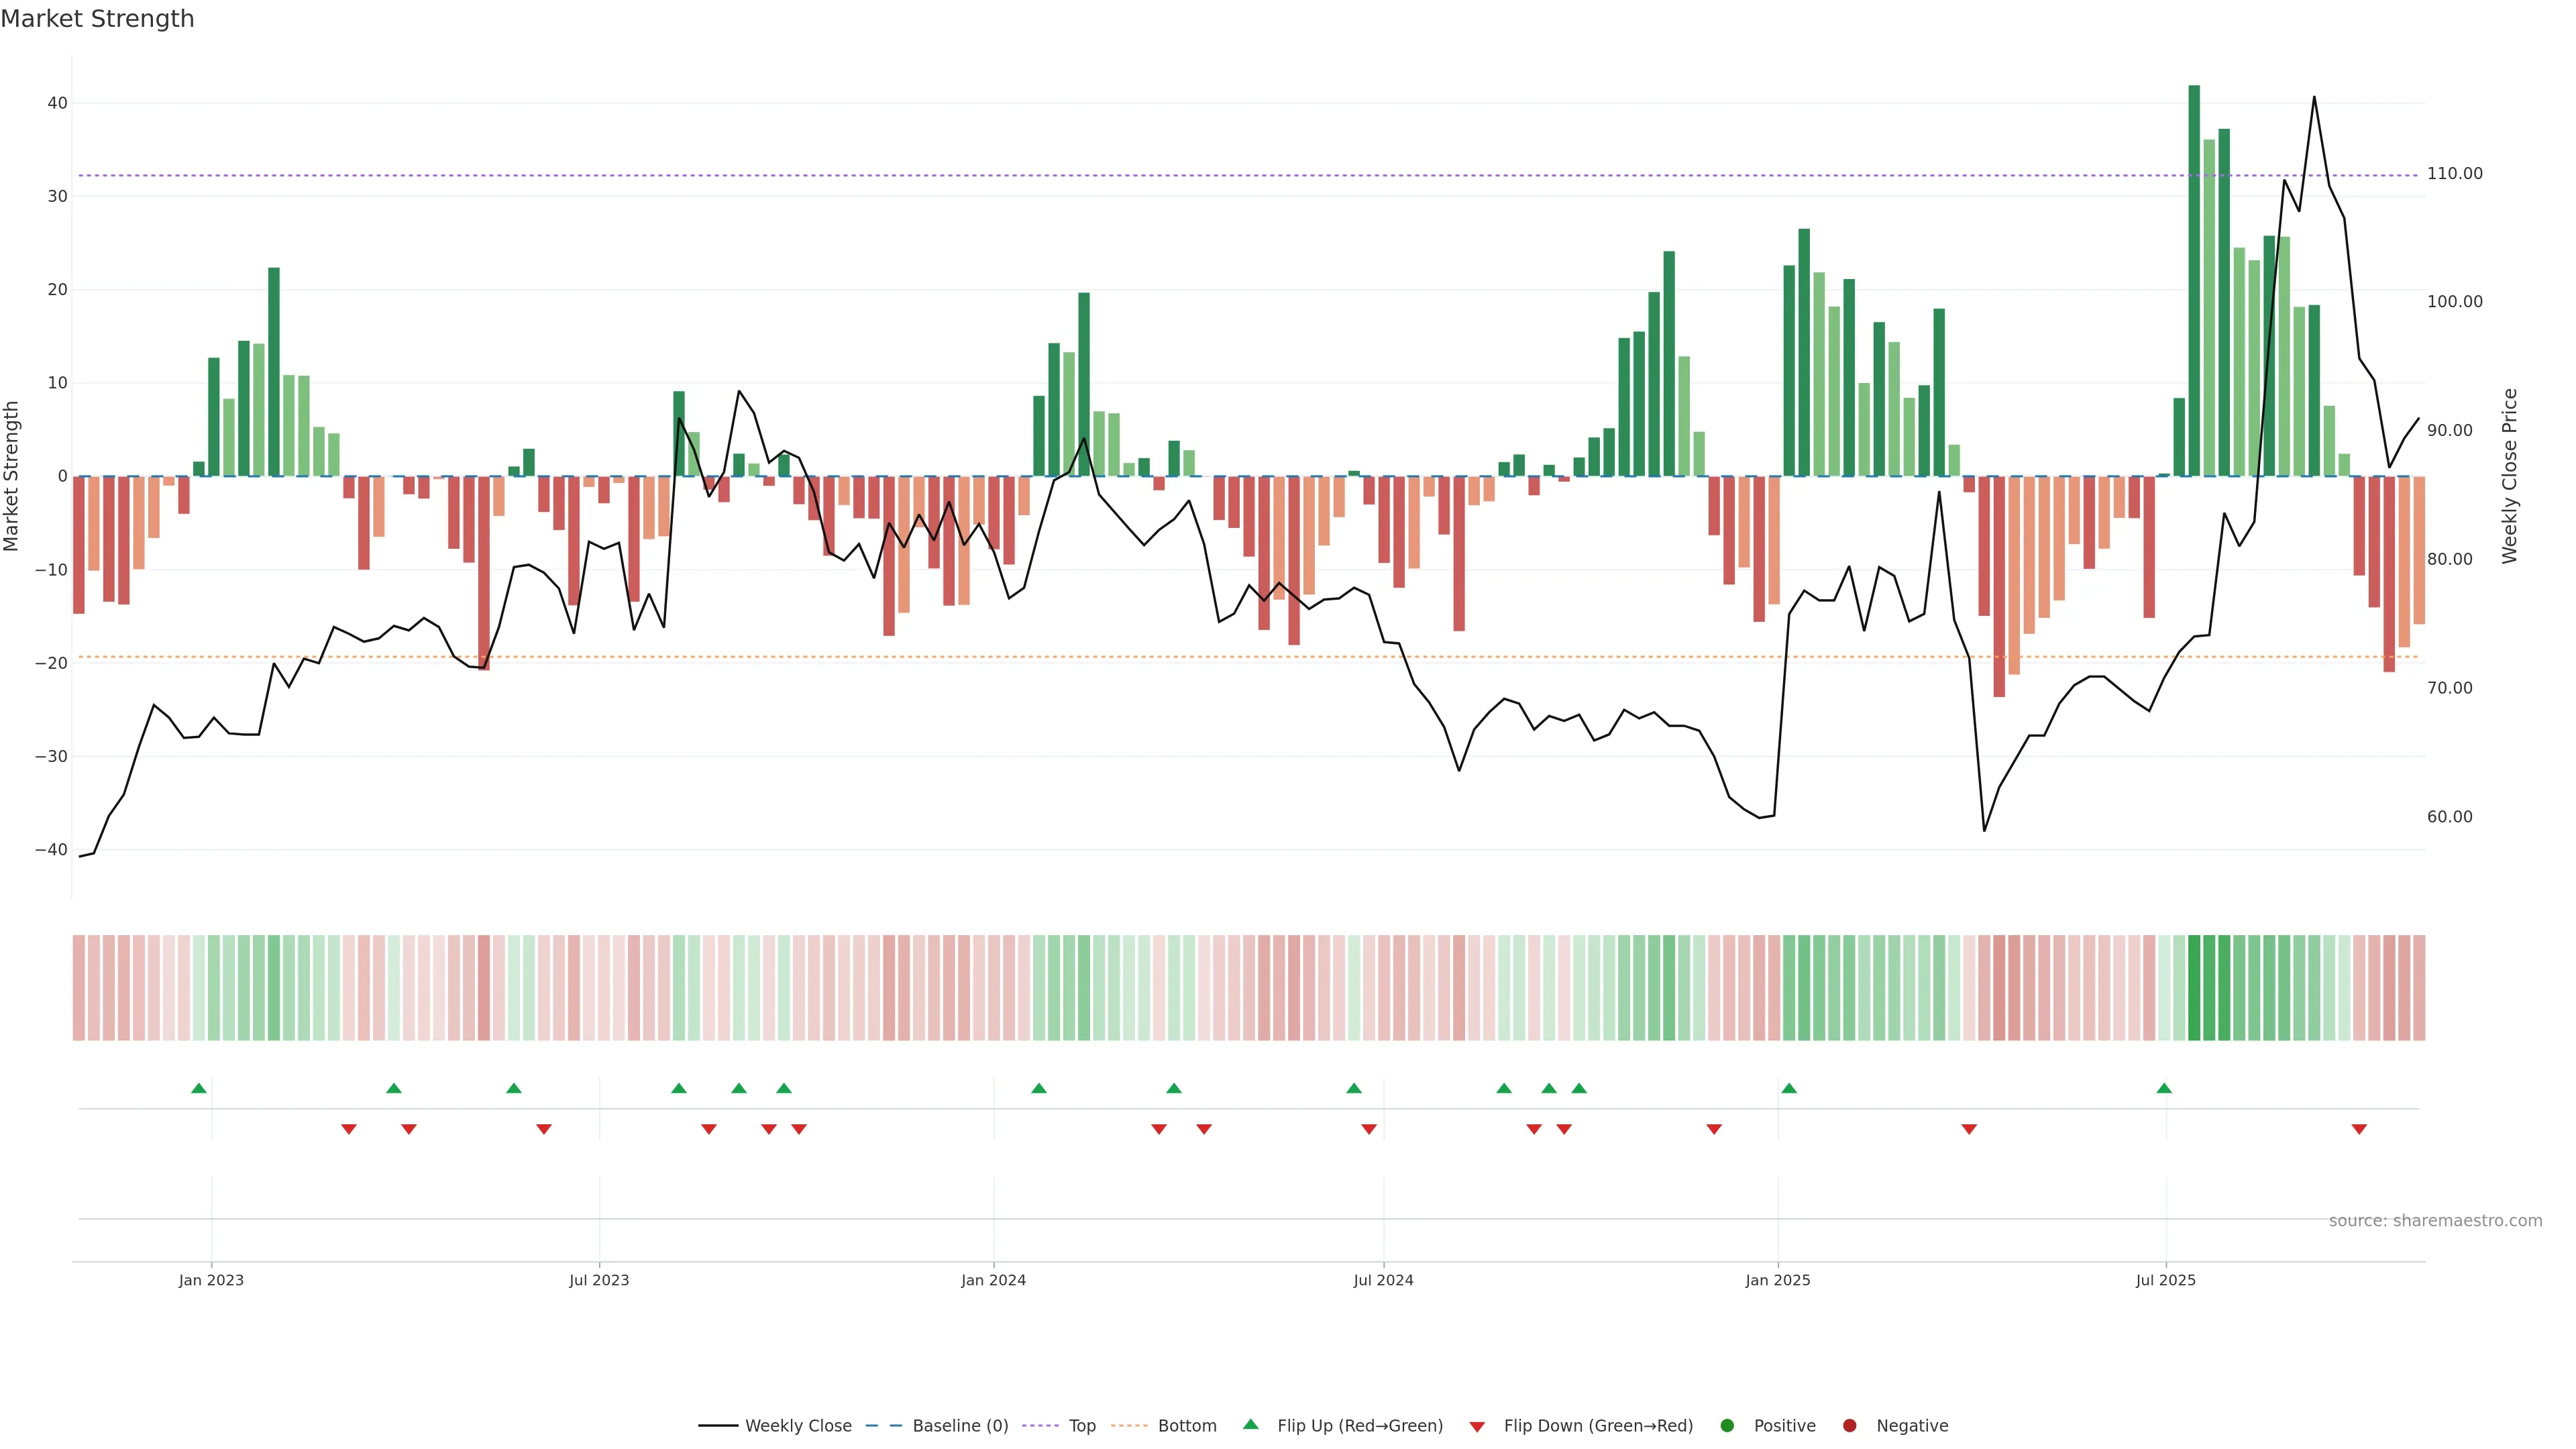Toggle the Weekly Close legend entry
The width and height of the screenshot is (2576, 1449).
click(798, 1425)
